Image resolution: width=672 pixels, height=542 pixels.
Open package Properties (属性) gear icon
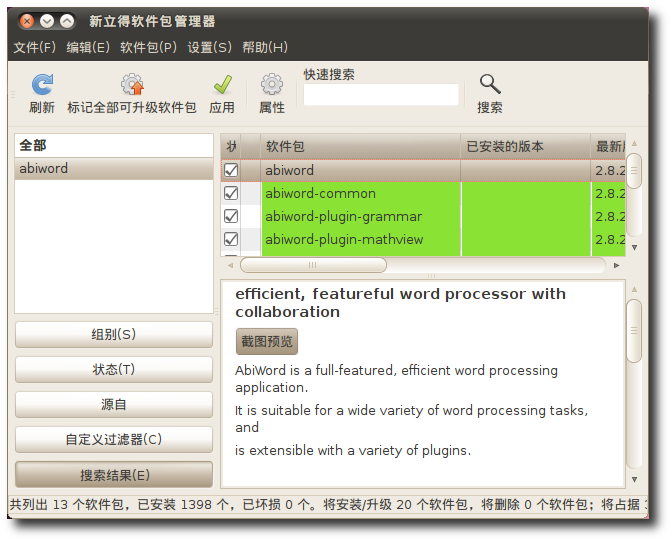tap(272, 84)
